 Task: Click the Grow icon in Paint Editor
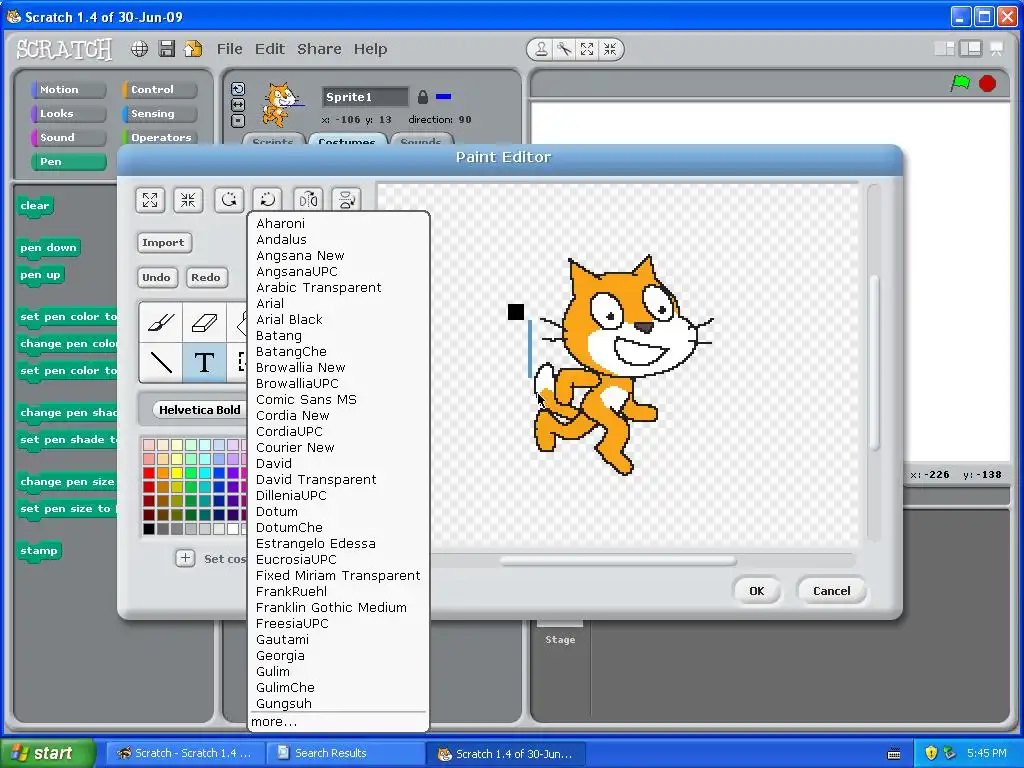point(150,200)
